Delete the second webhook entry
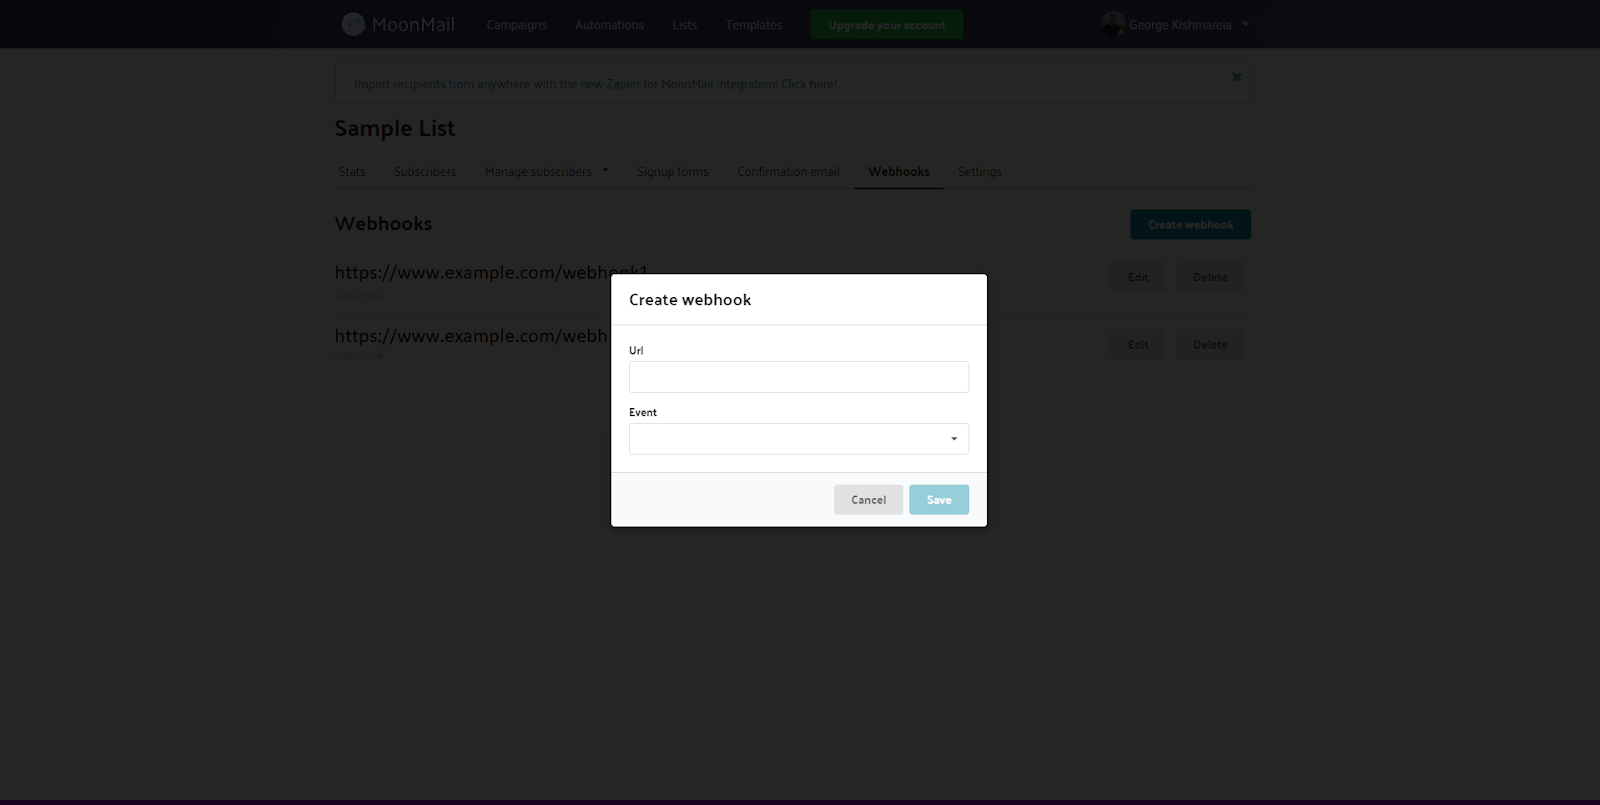The width and height of the screenshot is (1600, 805). pyautogui.click(x=1210, y=345)
